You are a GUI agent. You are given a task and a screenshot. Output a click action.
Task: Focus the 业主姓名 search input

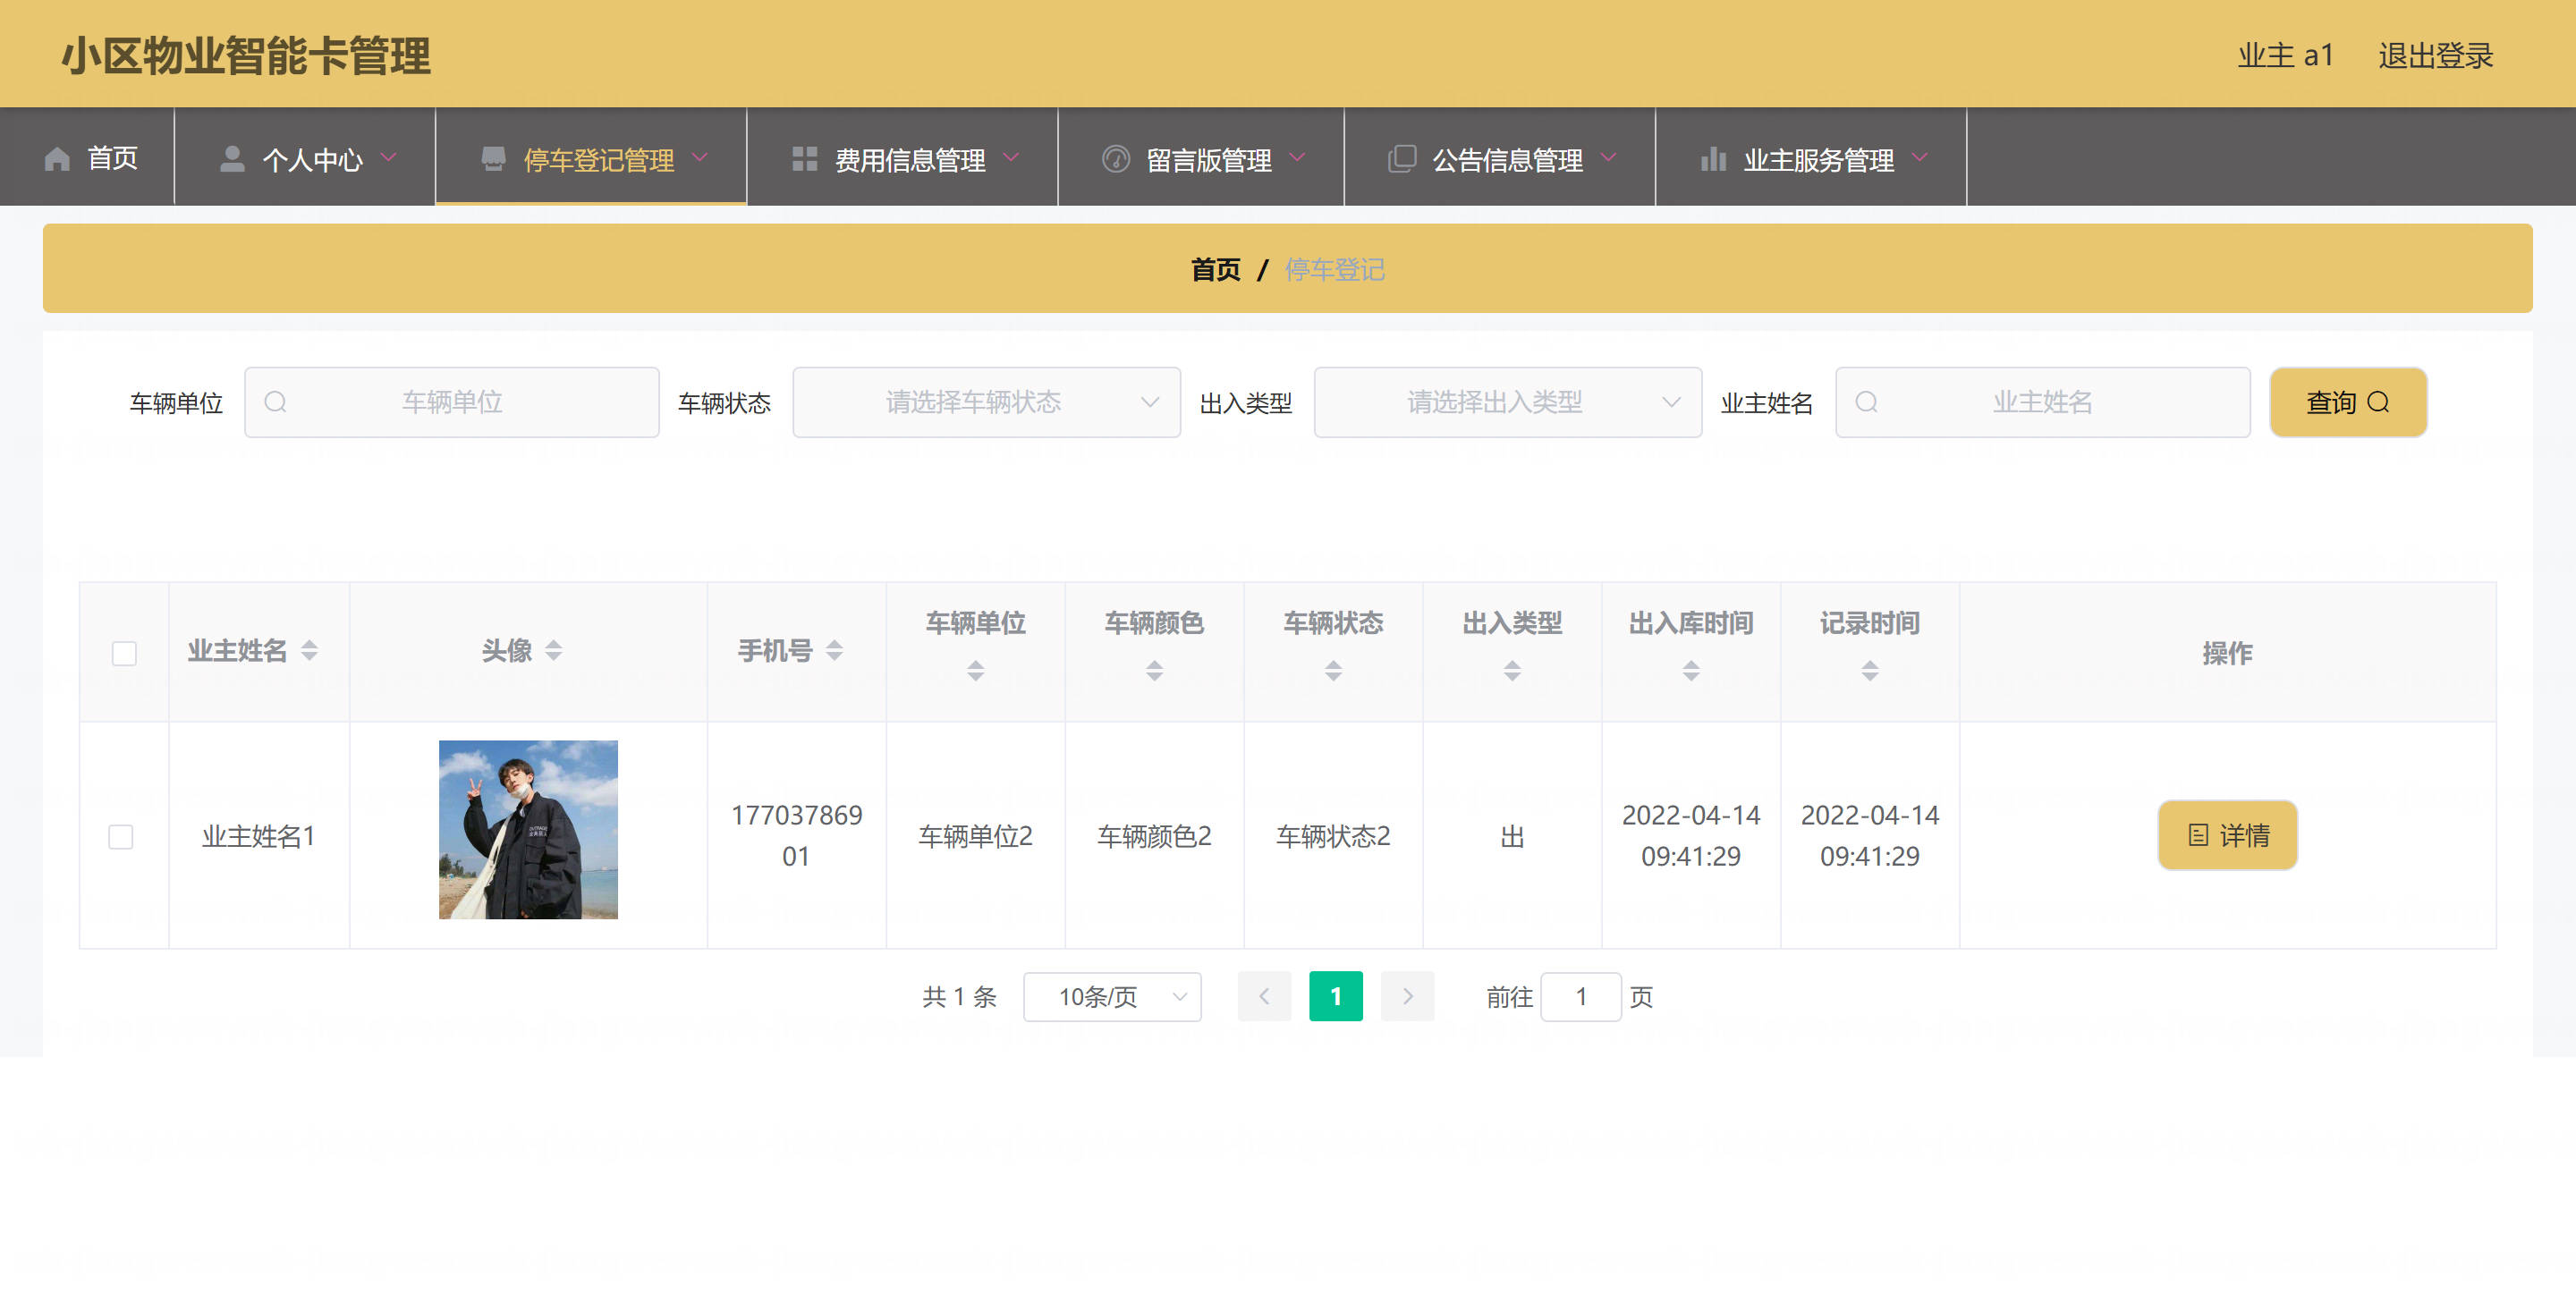point(2042,402)
